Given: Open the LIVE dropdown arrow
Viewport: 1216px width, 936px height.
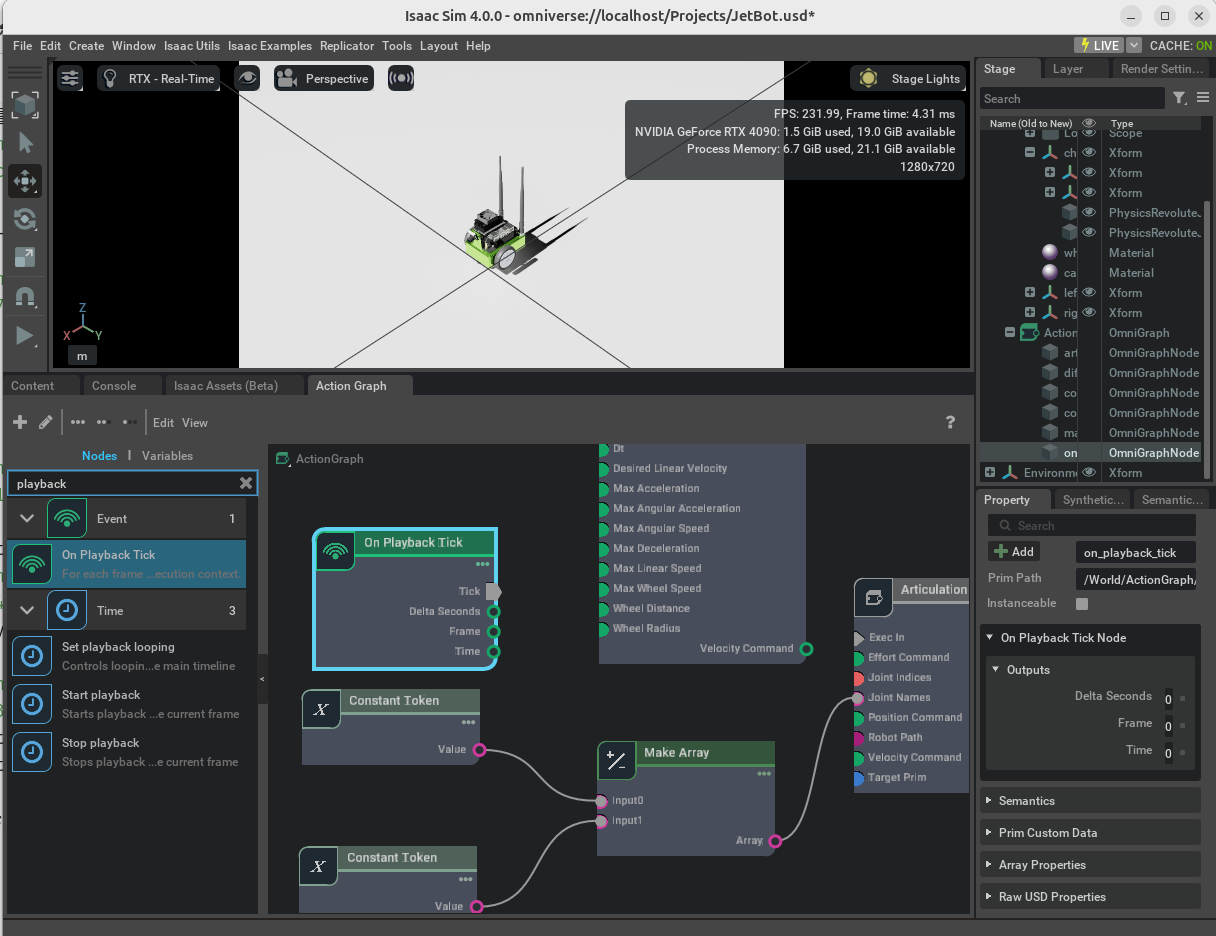Looking at the screenshot, I should [x=1134, y=45].
